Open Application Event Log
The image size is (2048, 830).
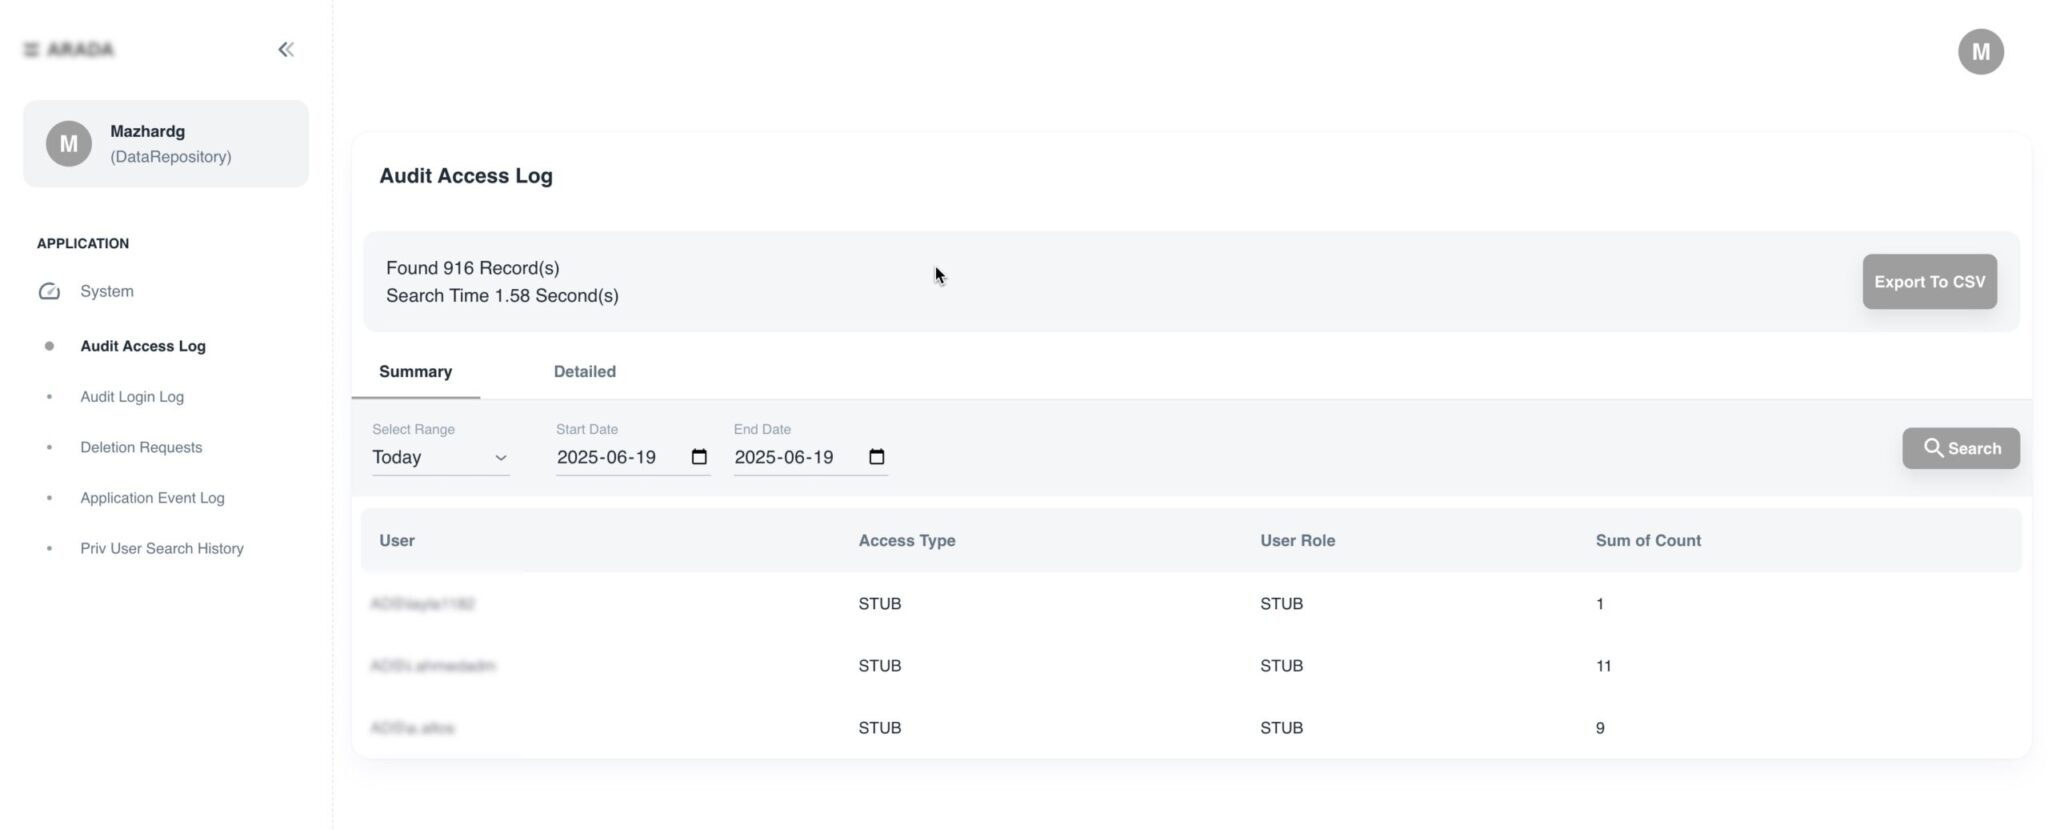pyautogui.click(x=152, y=497)
